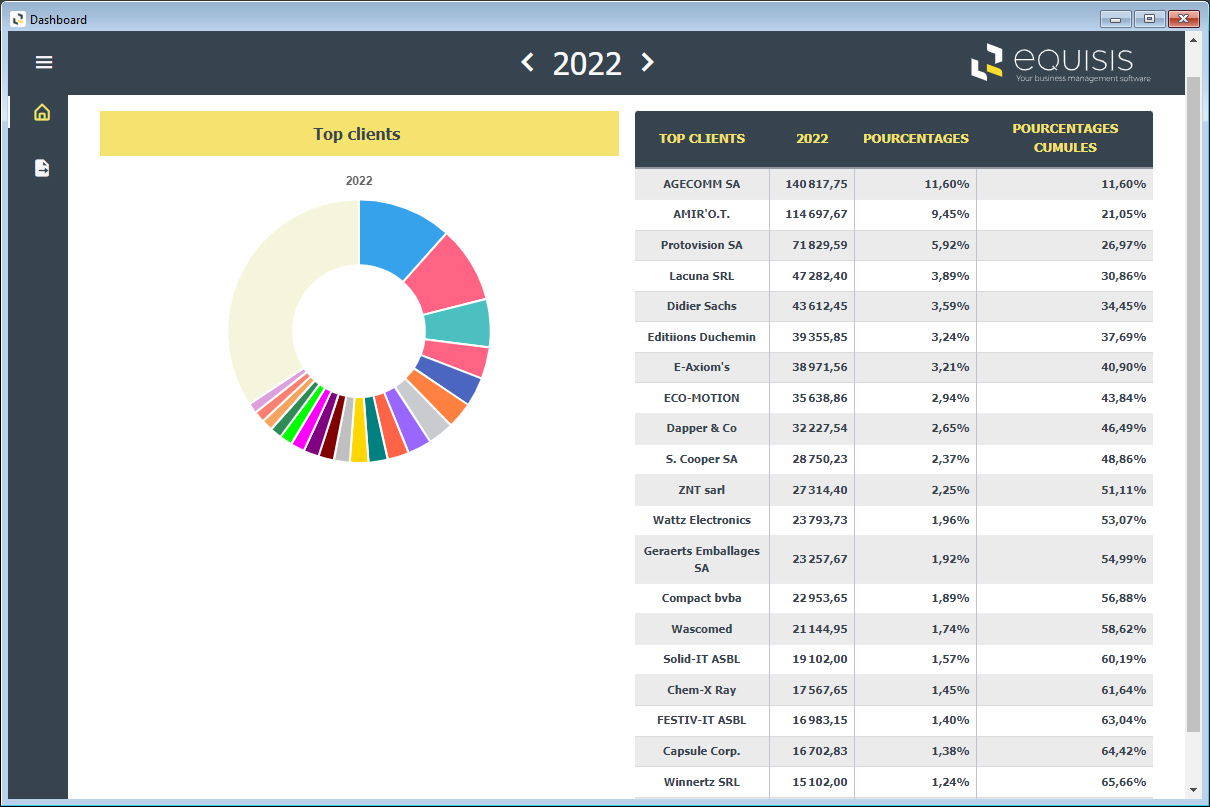Screen dimensions: 1210x807
Task: Click the export document sidebar icon
Action: (x=42, y=168)
